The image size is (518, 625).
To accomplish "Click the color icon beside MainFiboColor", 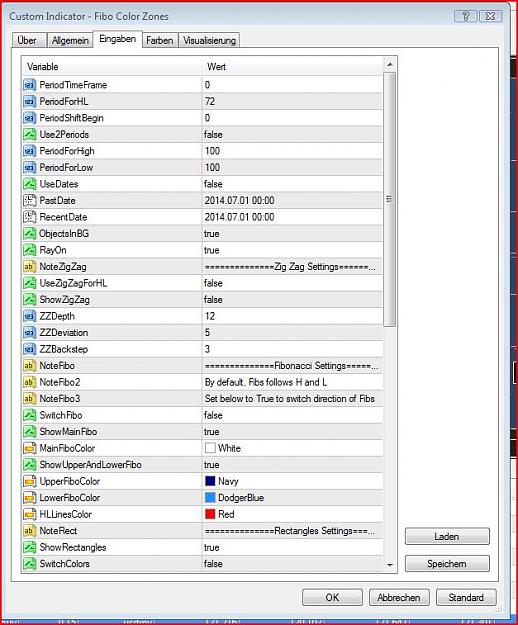I will click(29, 448).
